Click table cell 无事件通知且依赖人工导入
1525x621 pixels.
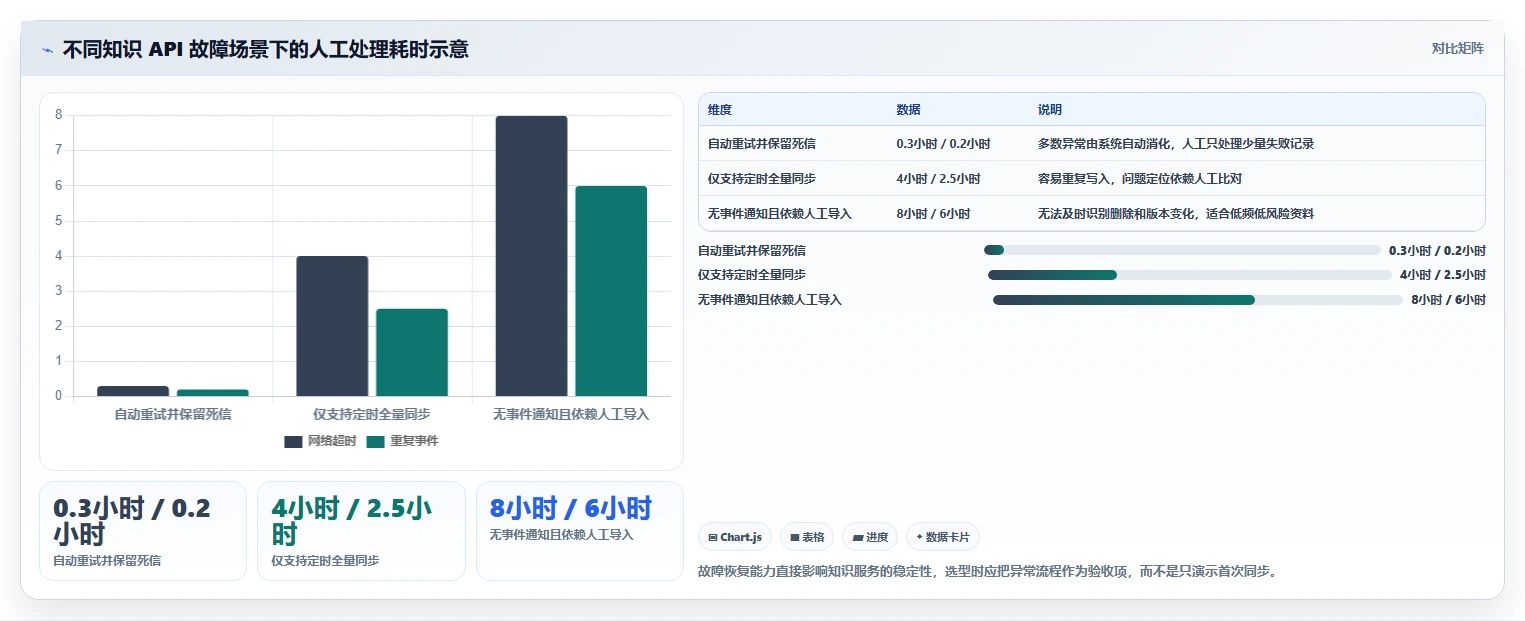780,214
